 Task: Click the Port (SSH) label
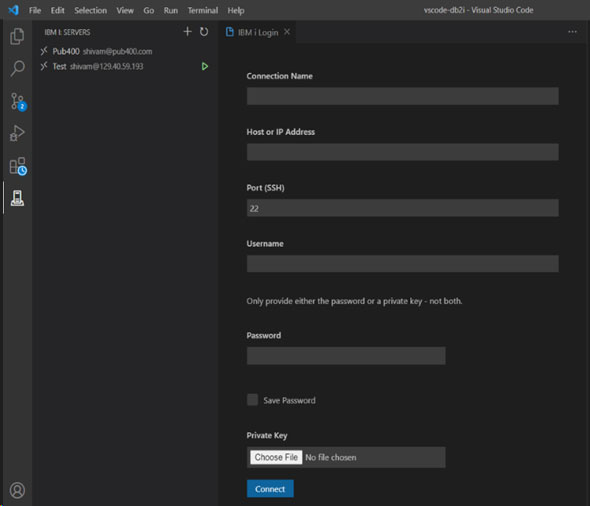[265, 188]
